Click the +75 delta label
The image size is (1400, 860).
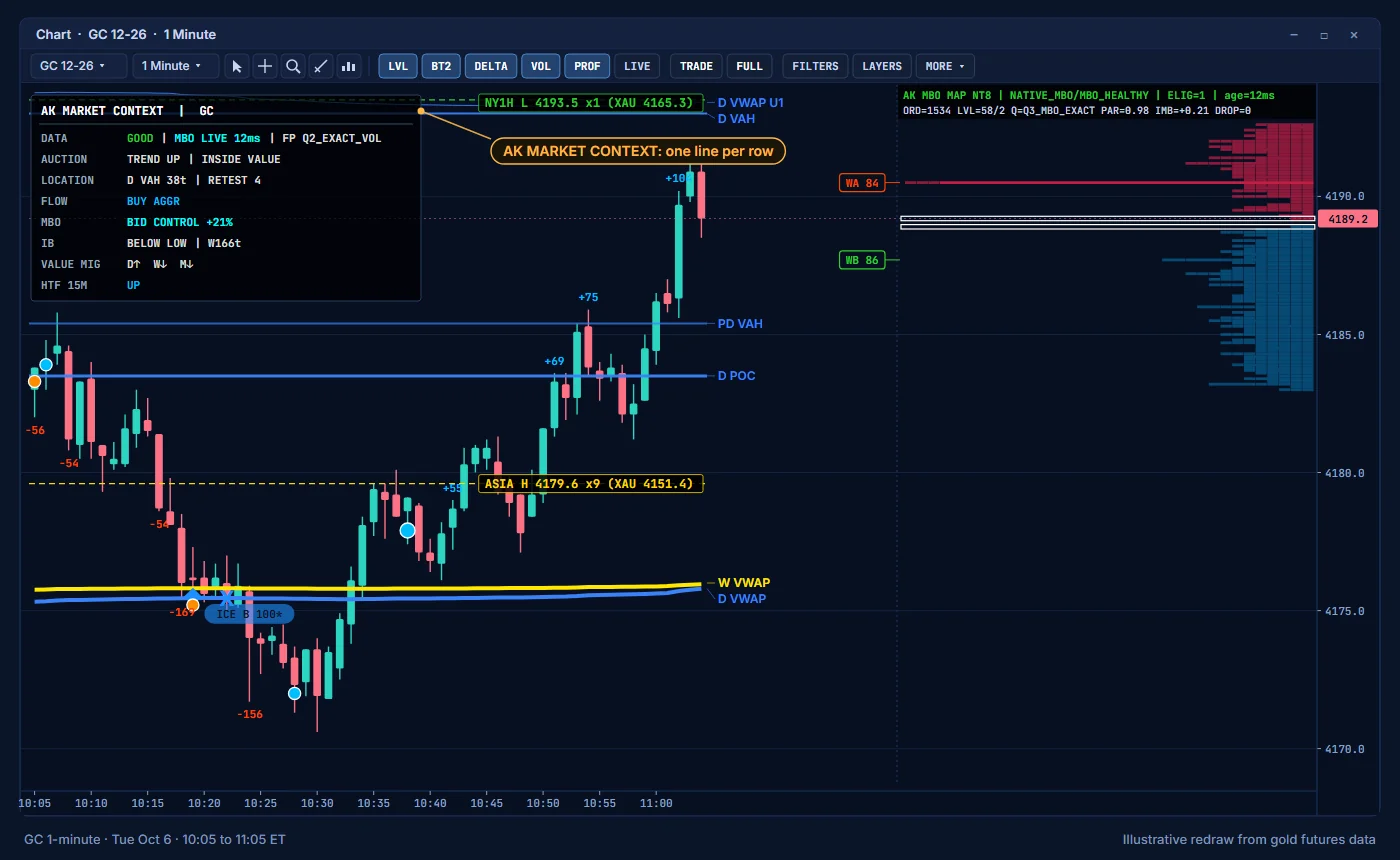588,297
